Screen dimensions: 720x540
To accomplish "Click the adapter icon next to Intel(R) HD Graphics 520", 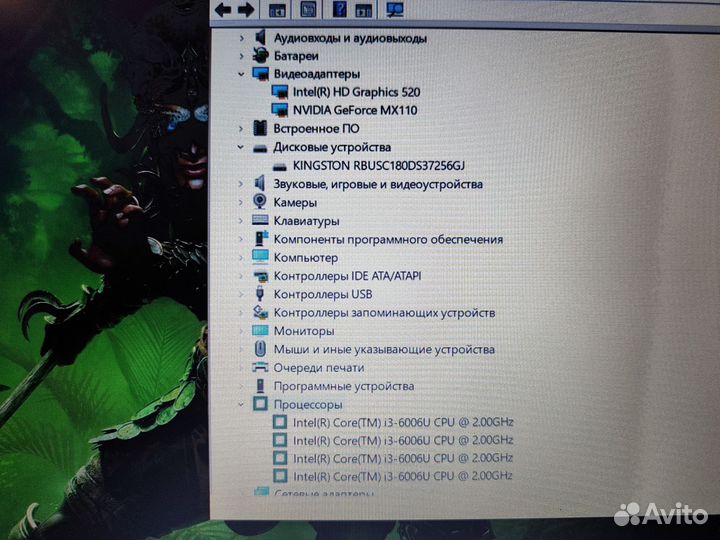I will 280,92.
